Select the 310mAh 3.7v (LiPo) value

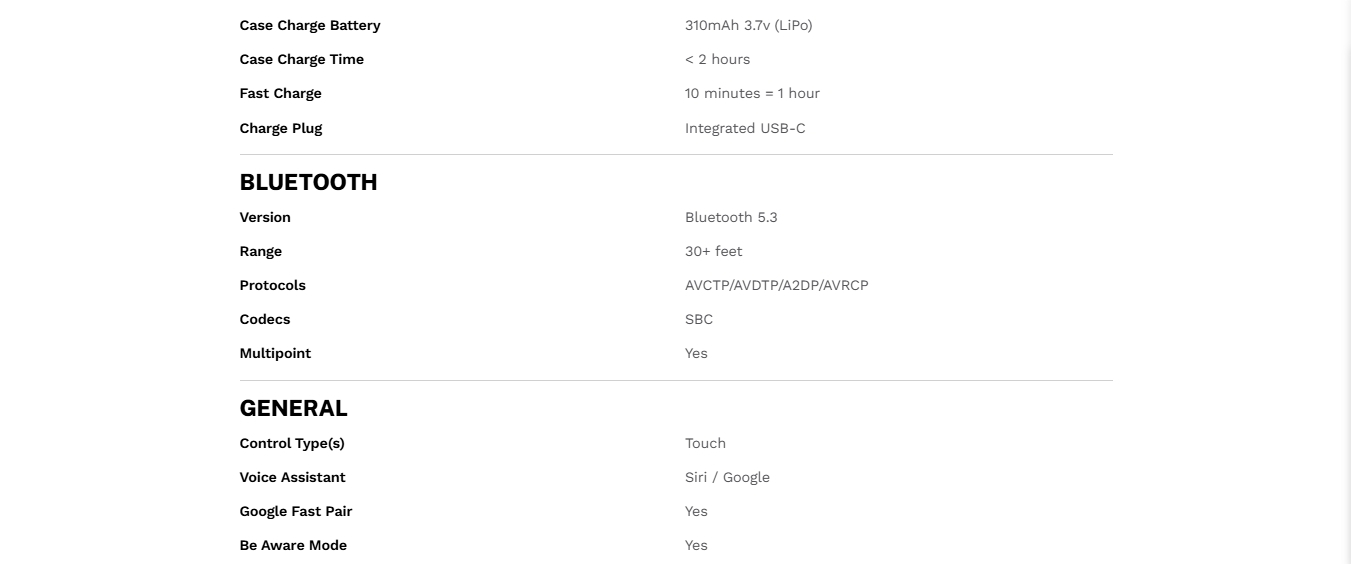748,25
